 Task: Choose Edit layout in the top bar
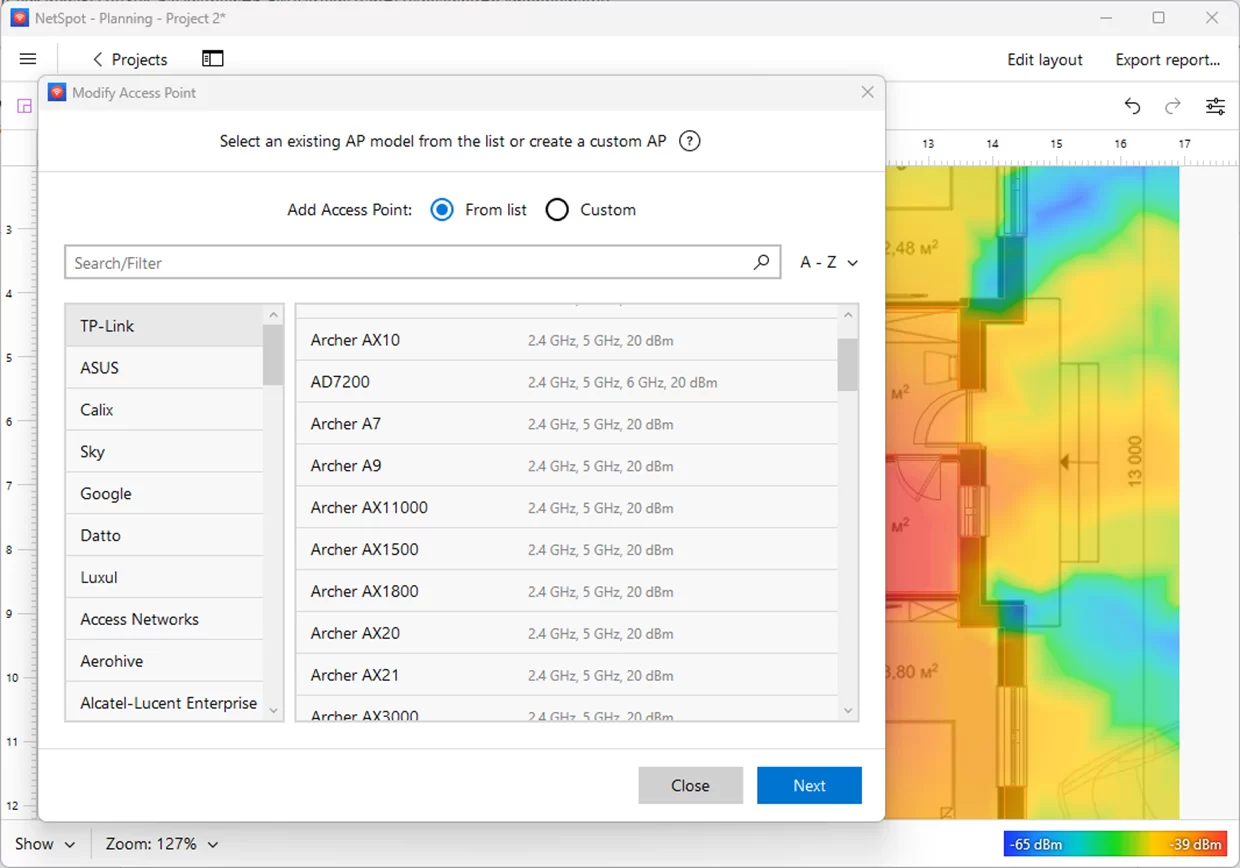point(1044,59)
